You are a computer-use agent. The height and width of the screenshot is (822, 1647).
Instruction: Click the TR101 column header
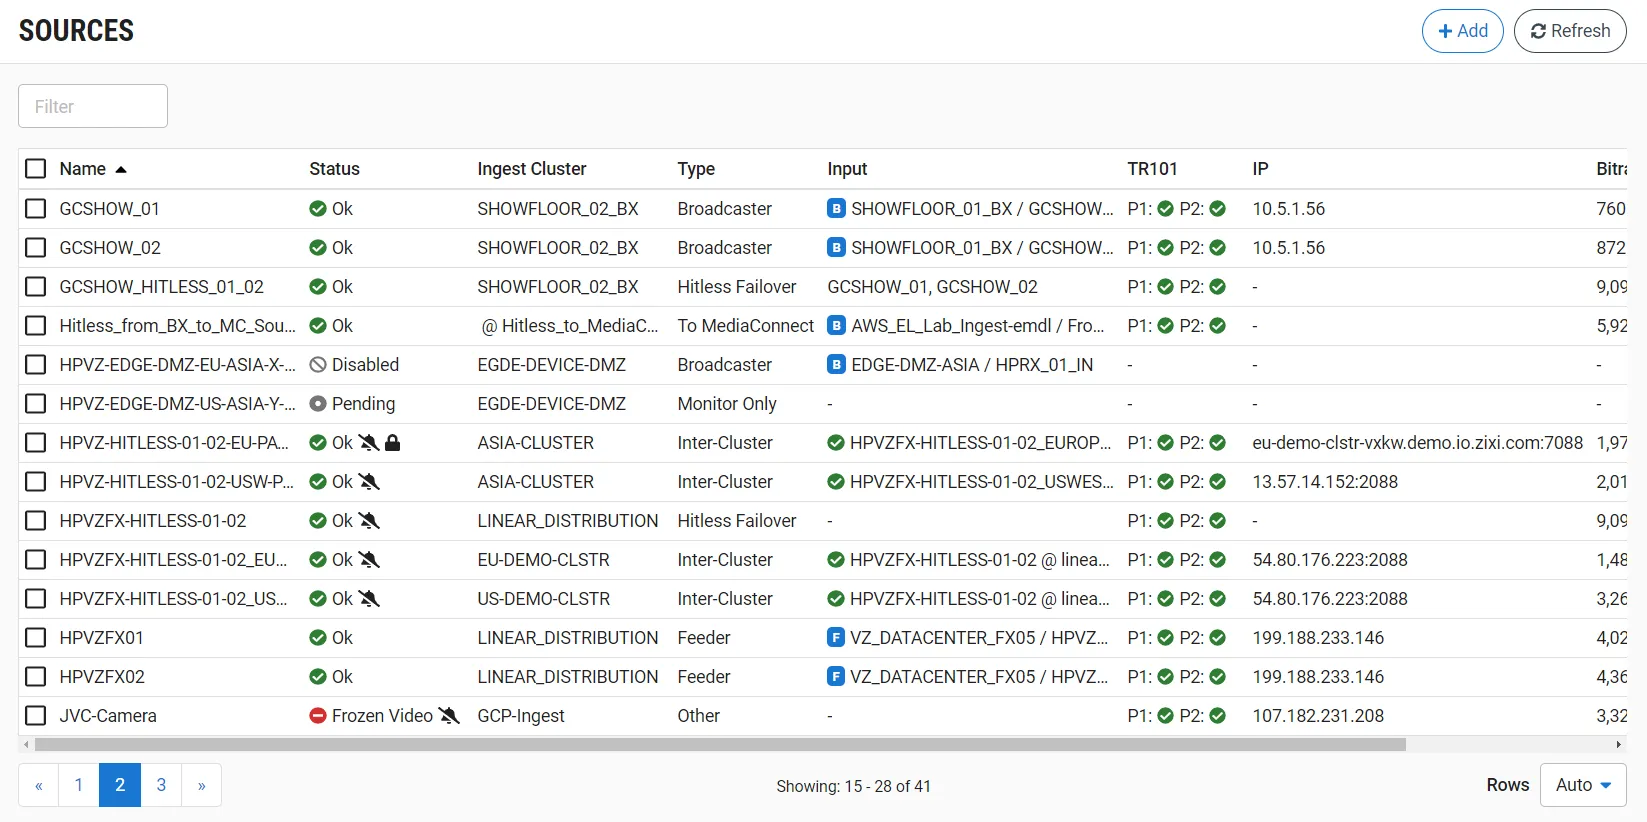[1152, 169]
